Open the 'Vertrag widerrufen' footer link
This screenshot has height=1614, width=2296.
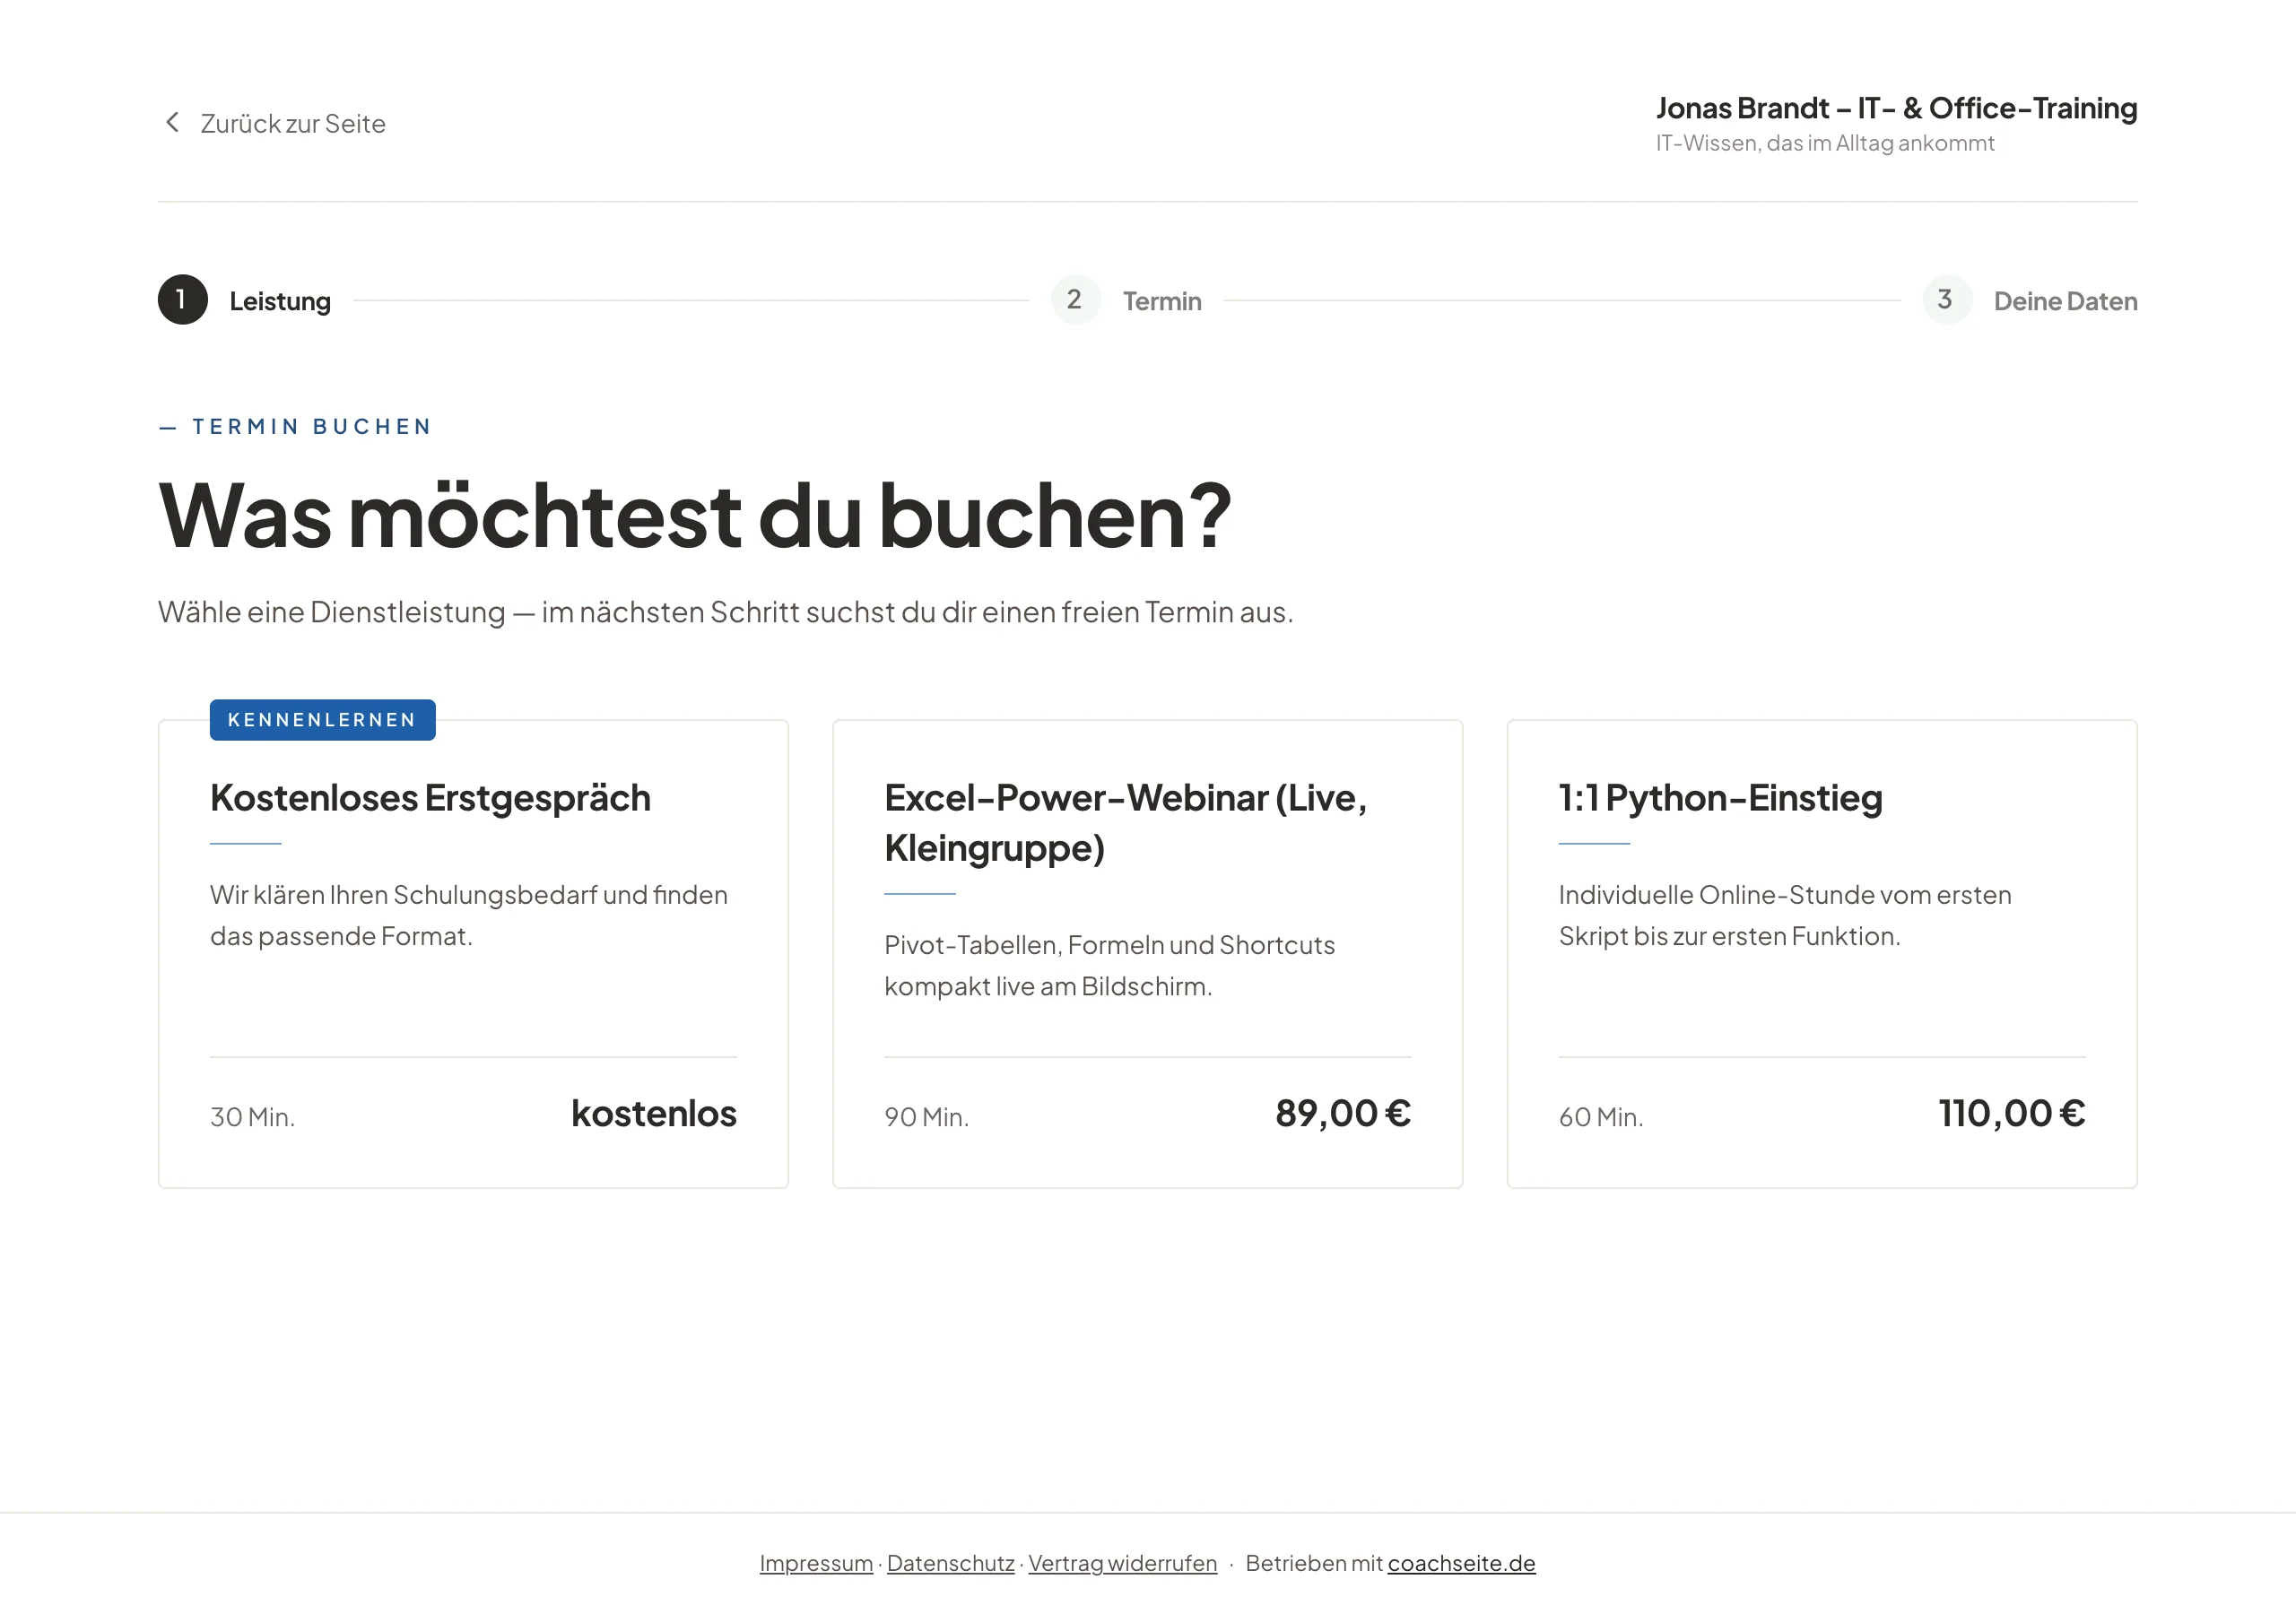(1122, 1563)
